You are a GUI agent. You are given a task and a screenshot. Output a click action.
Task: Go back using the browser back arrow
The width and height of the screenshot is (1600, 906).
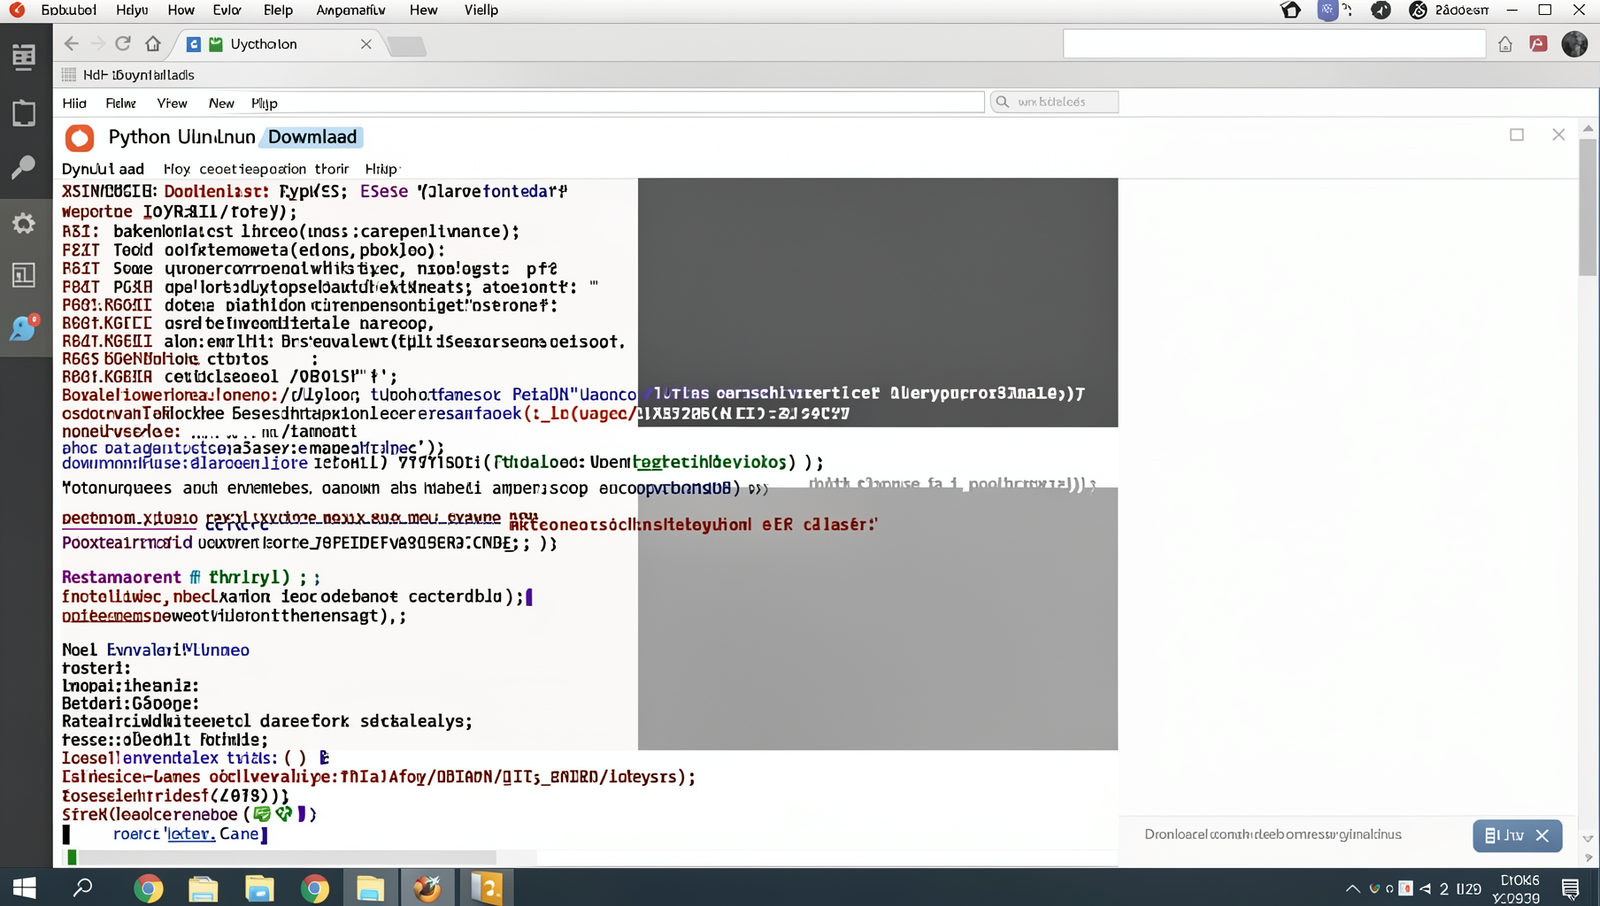click(x=71, y=44)
